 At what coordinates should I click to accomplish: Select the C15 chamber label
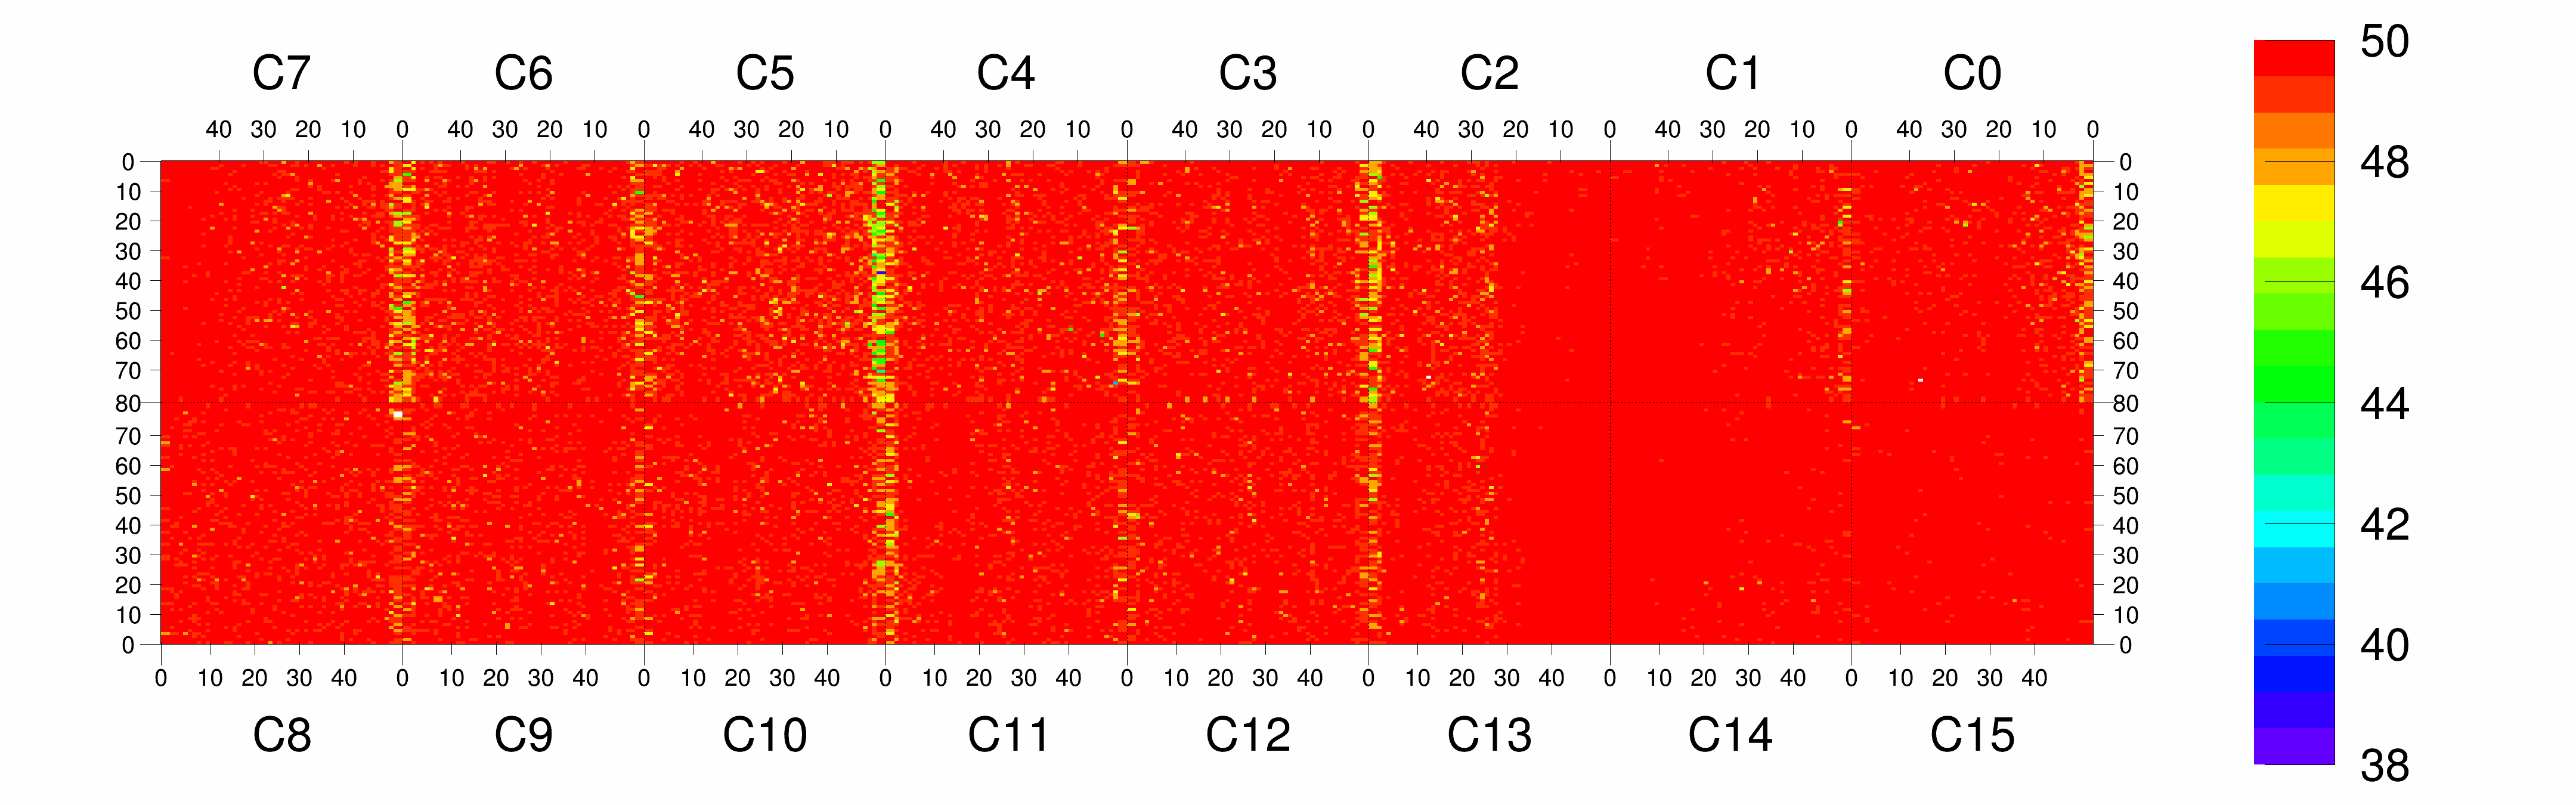(1972, 735)
